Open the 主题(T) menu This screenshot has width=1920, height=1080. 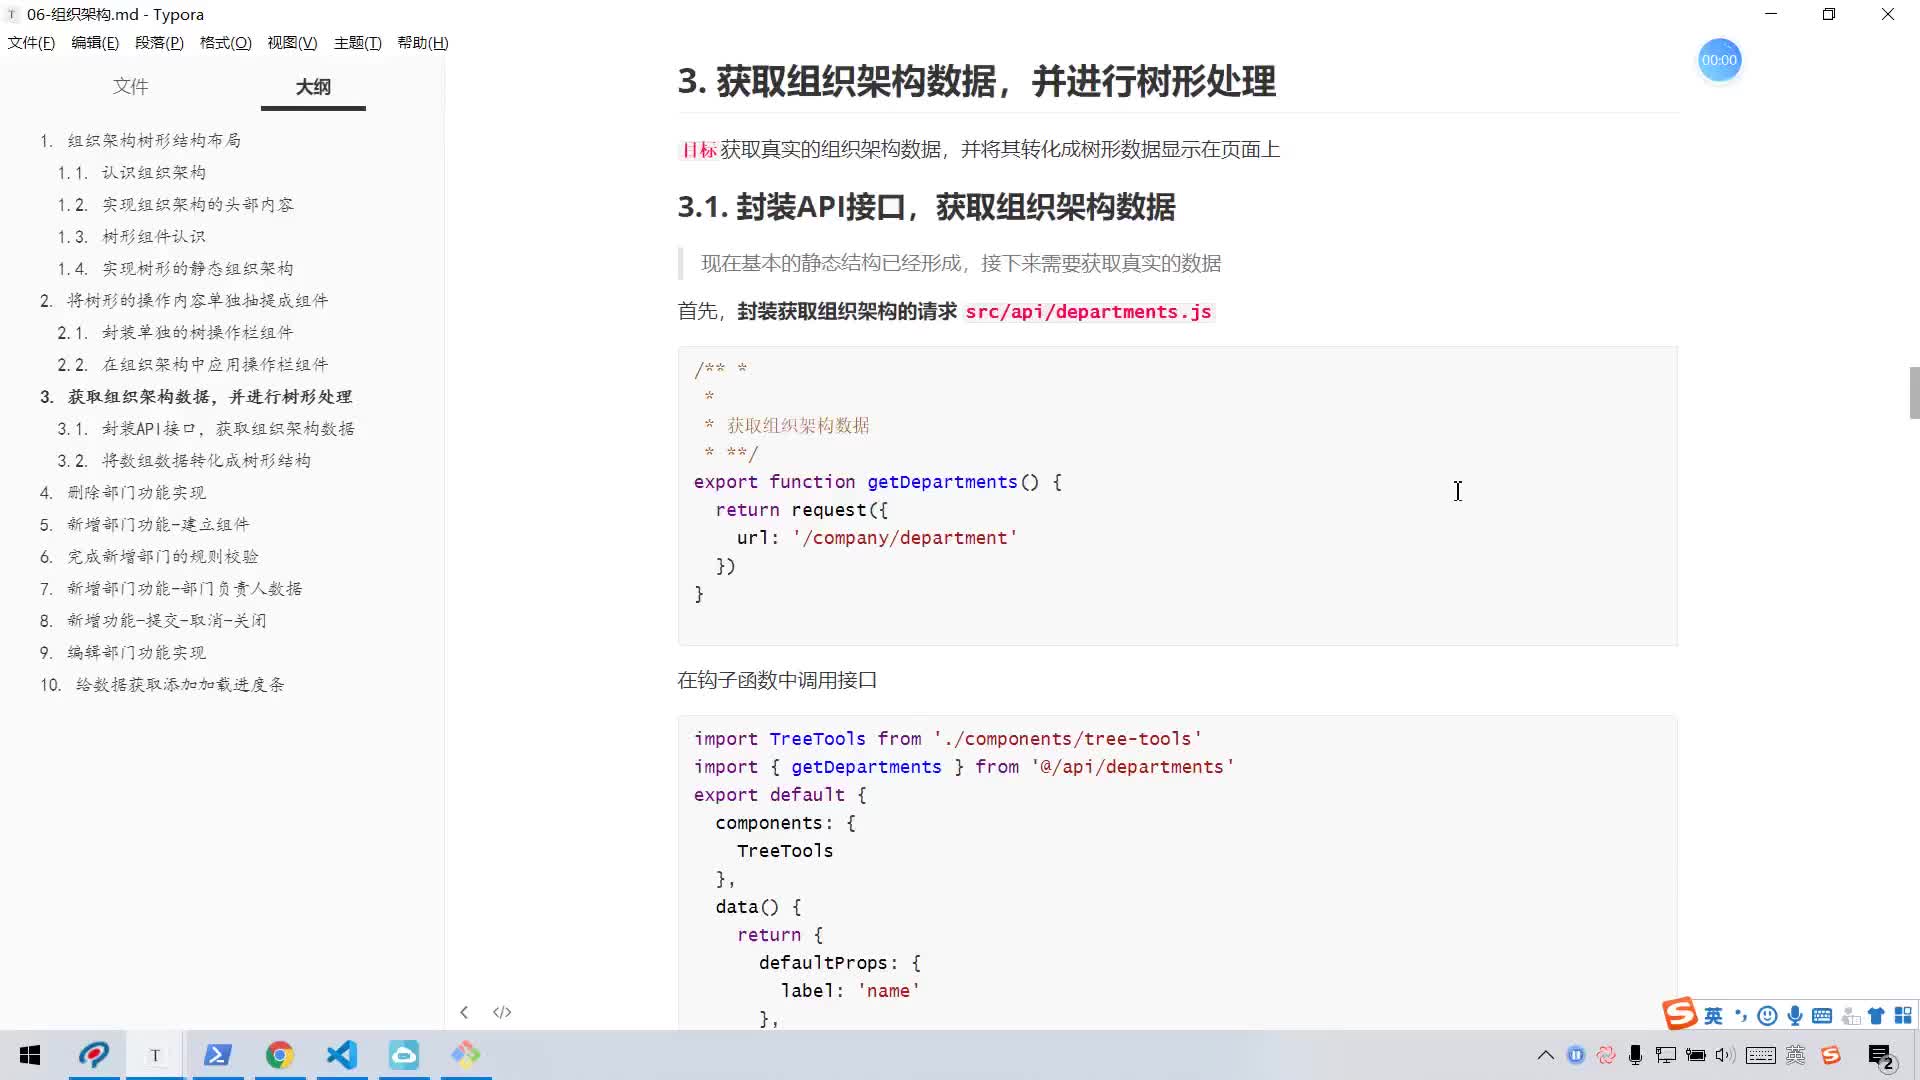(358, 43)
